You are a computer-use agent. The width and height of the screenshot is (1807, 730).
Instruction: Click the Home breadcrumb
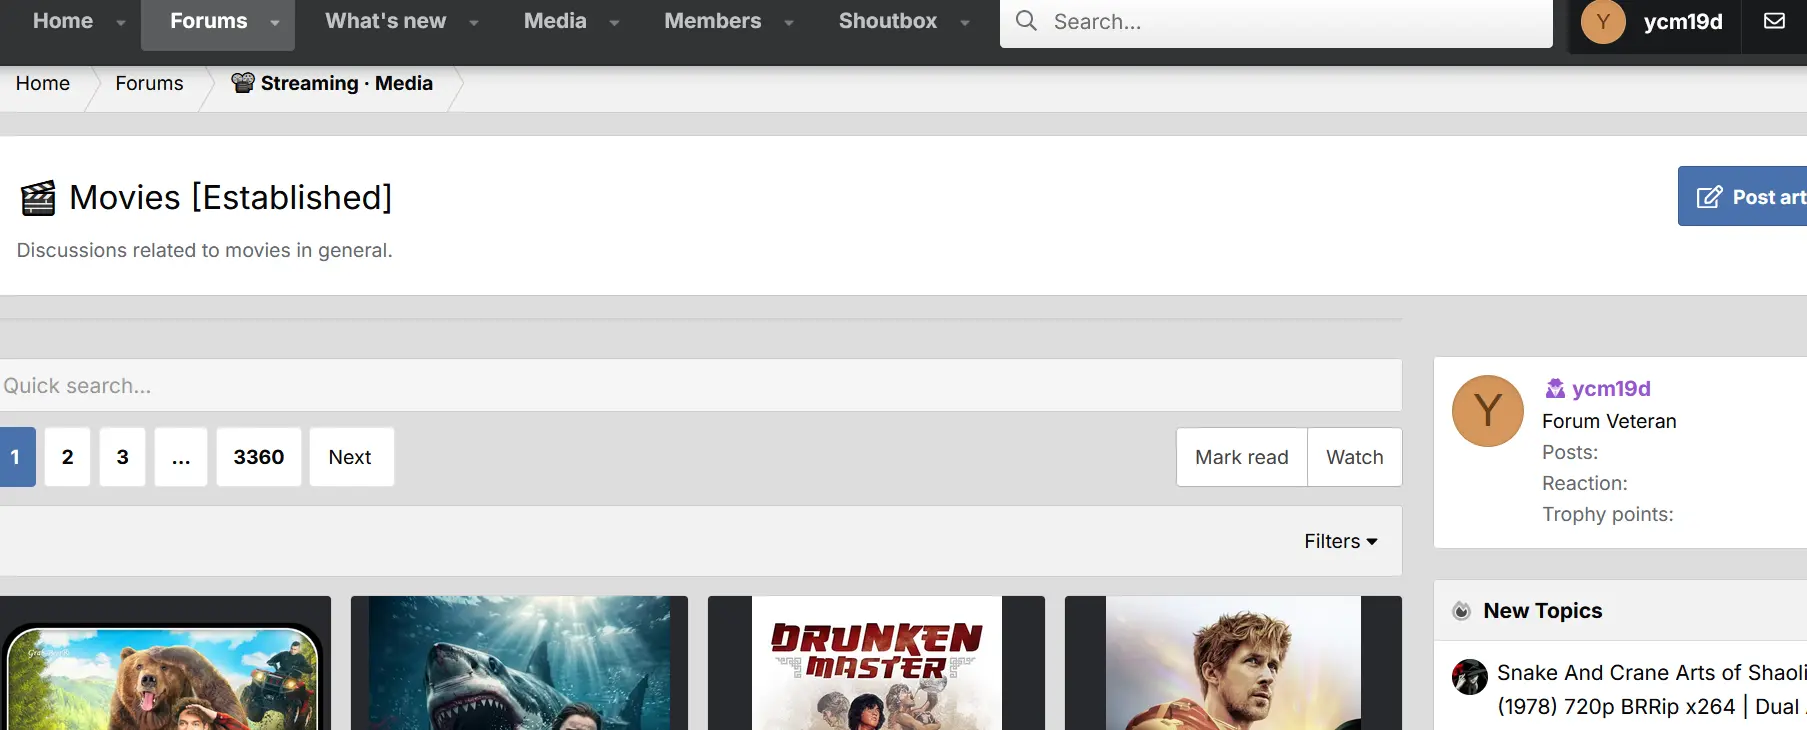43,83
